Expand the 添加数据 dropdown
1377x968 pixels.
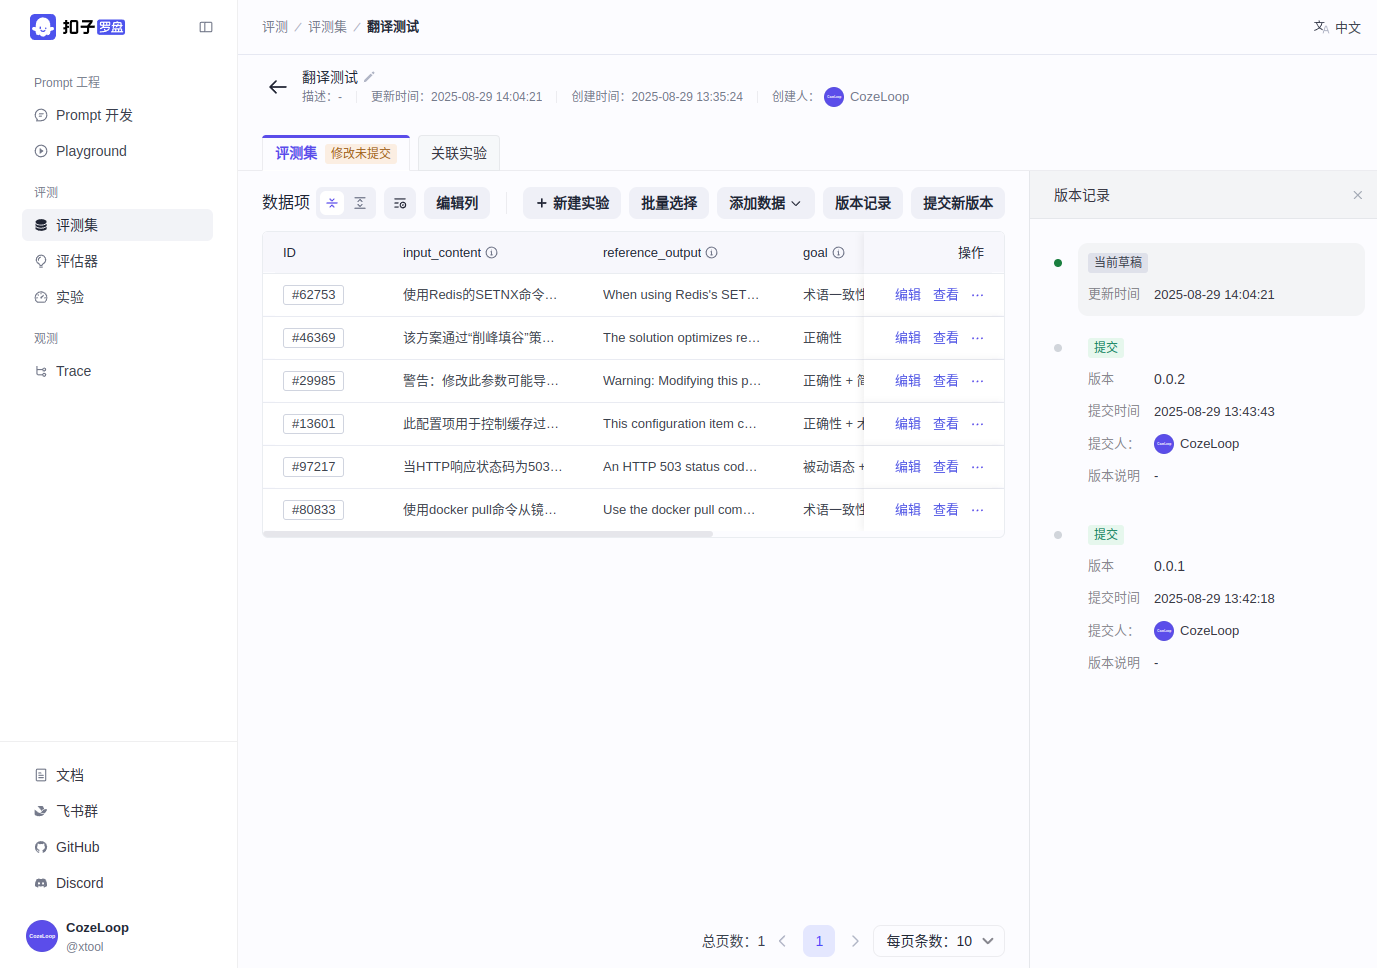[765, 203]
